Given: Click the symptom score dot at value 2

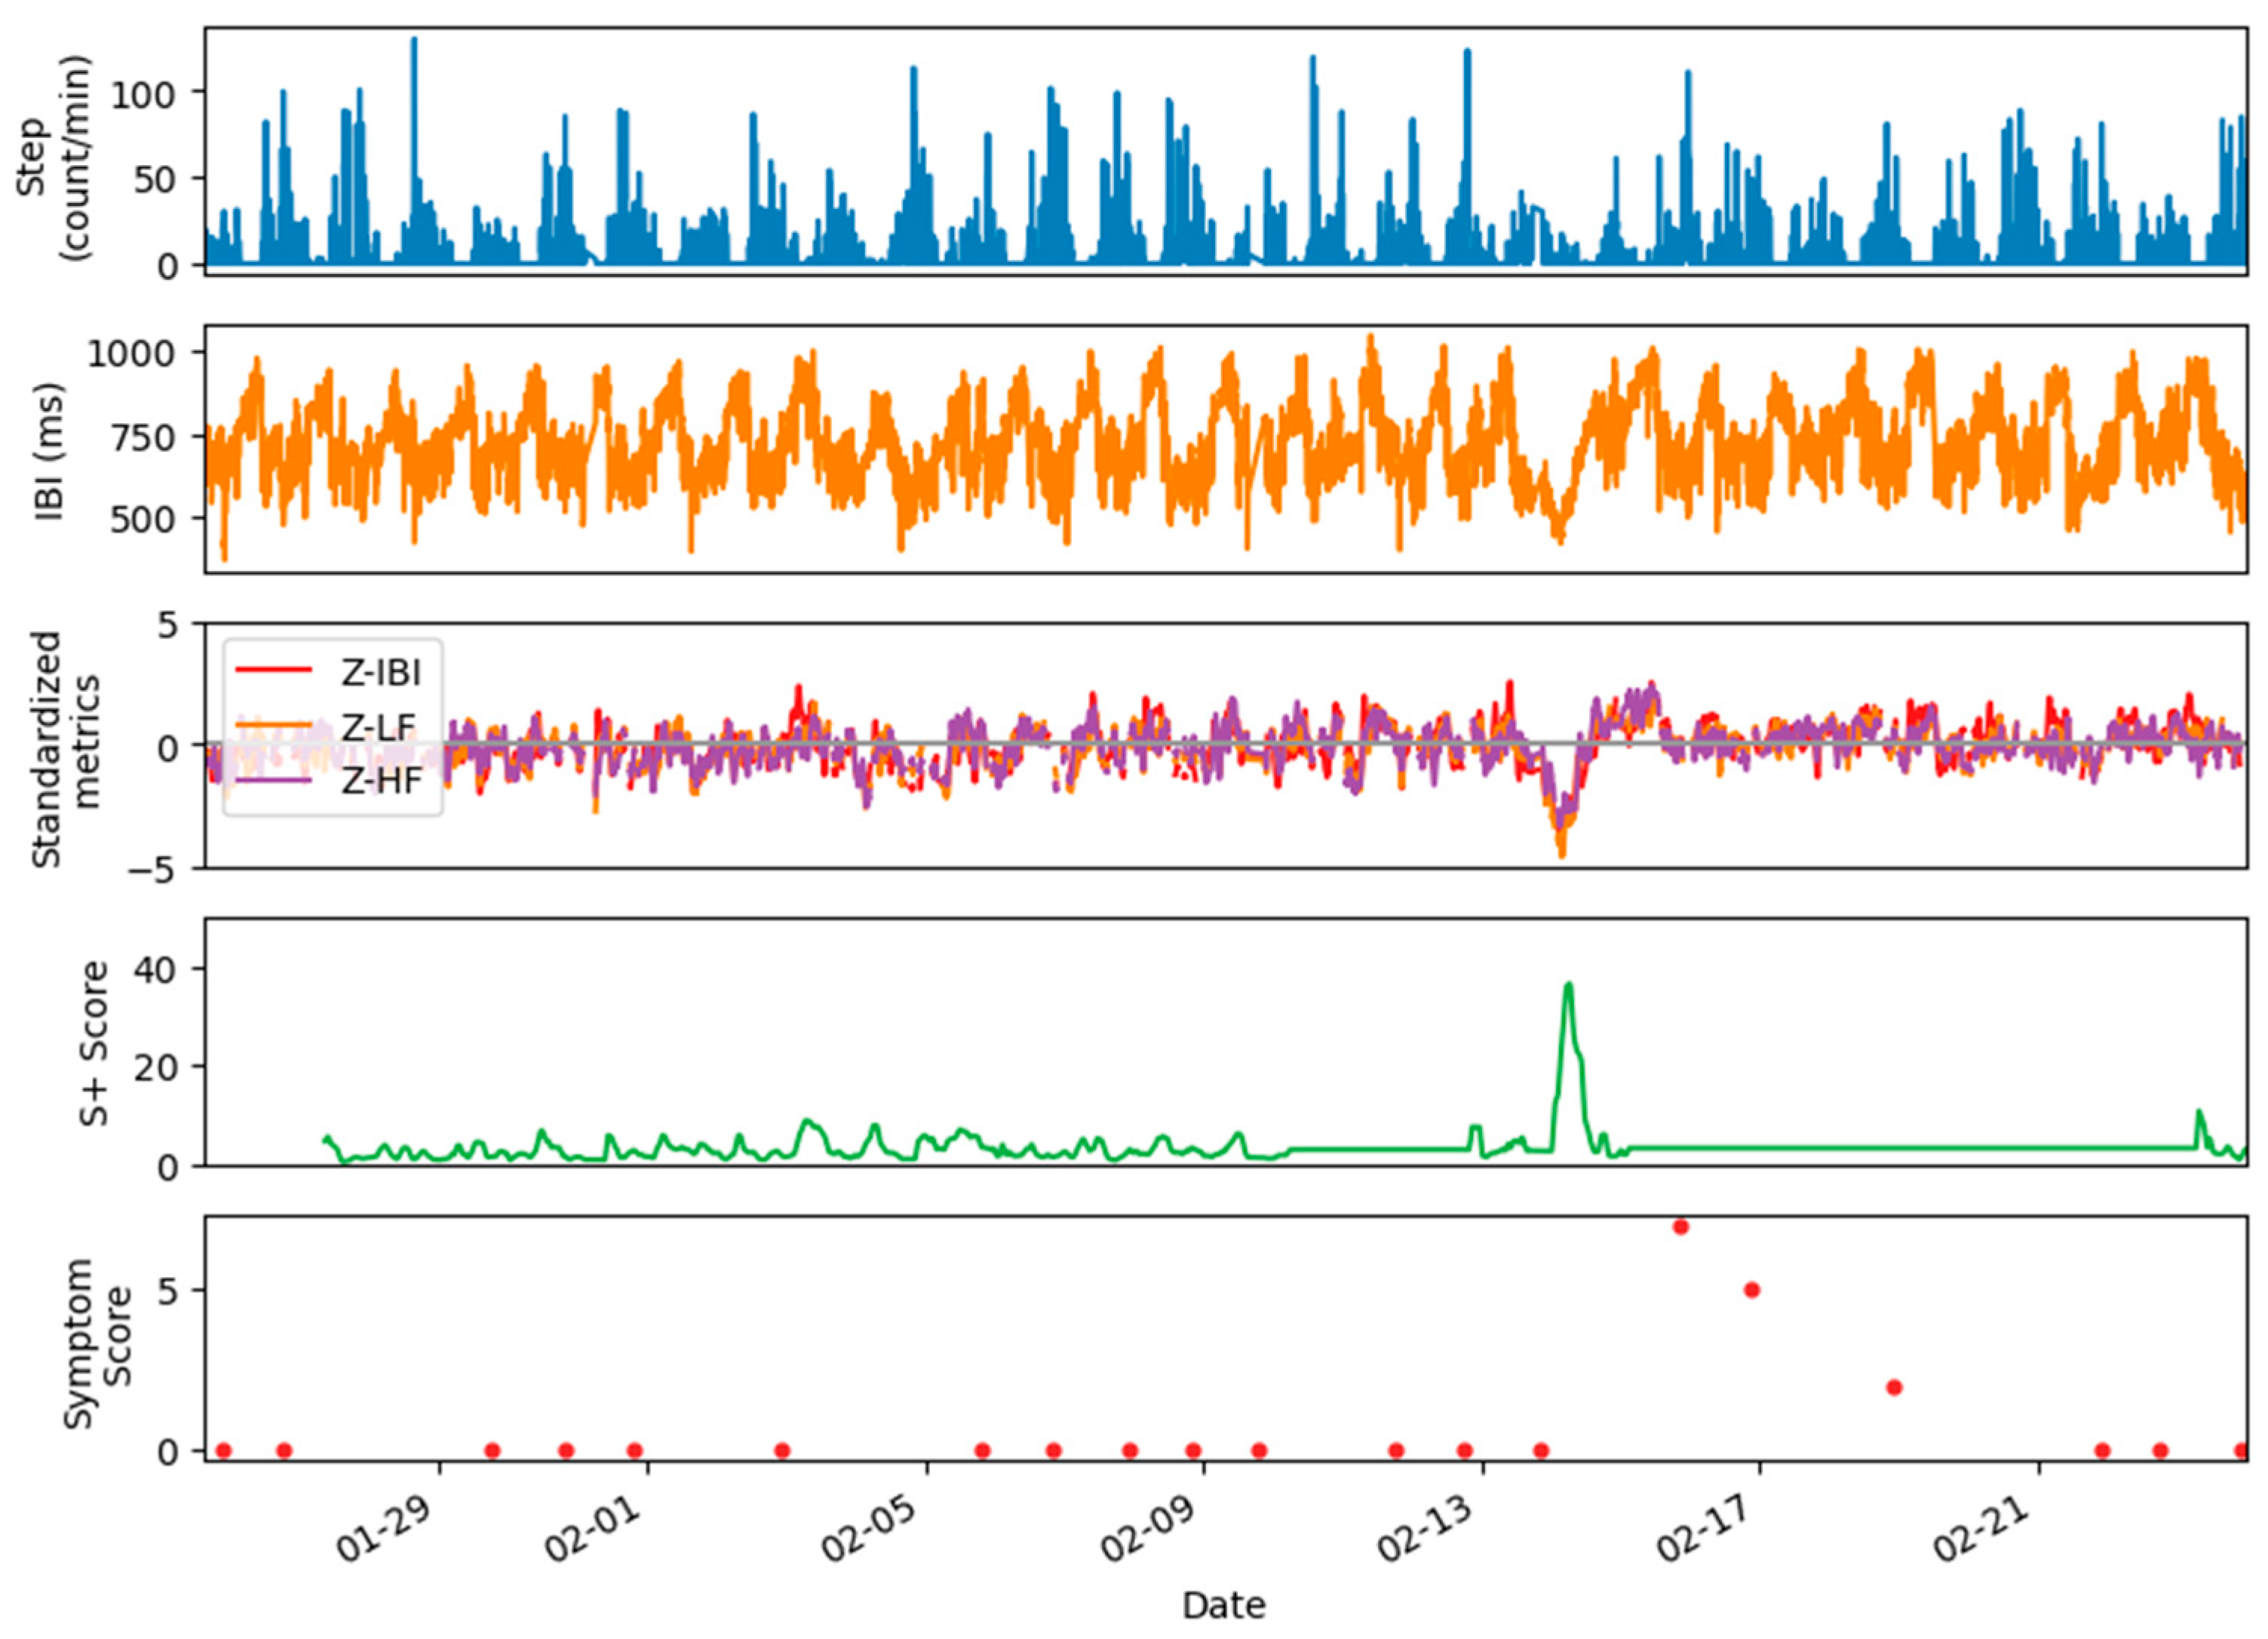Looking at the screenshot, I should [1893, 1387].
